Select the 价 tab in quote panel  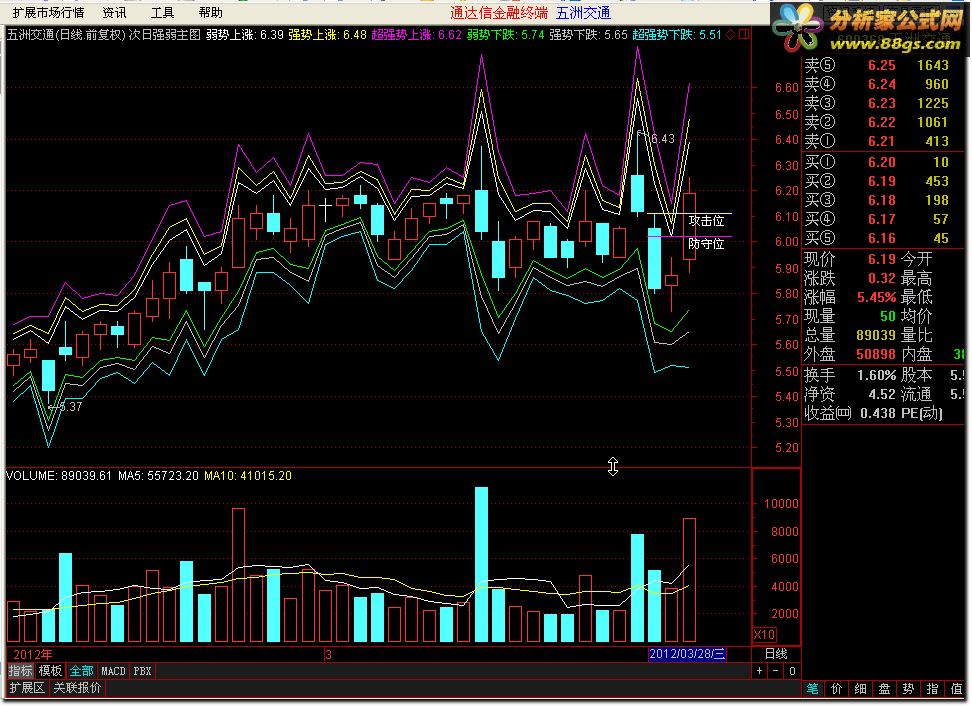coord(836,689)
